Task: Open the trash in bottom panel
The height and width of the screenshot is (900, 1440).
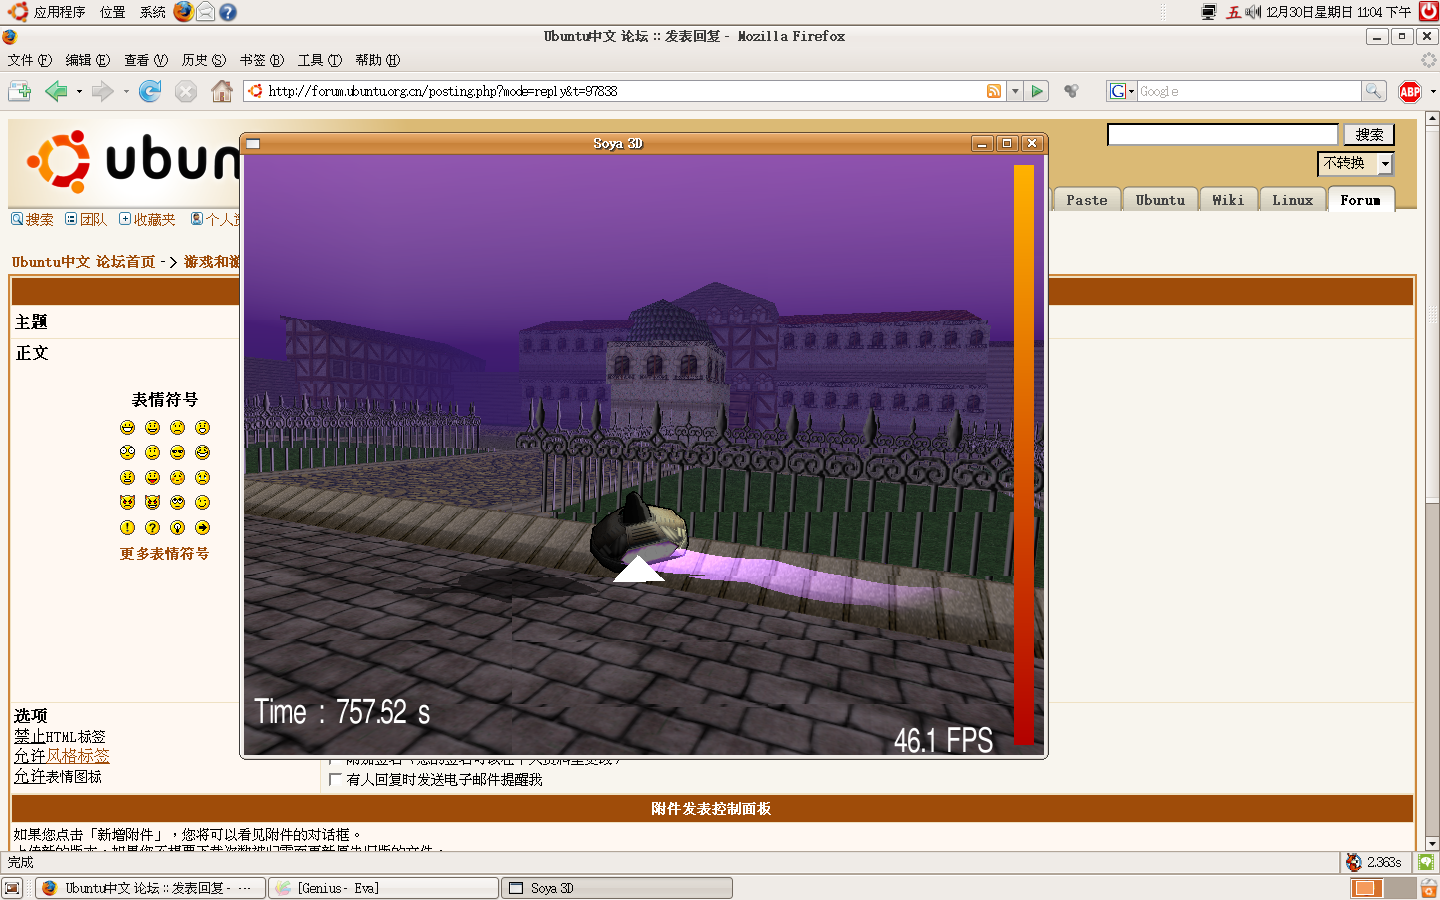Action: [x=1428, y=888]
